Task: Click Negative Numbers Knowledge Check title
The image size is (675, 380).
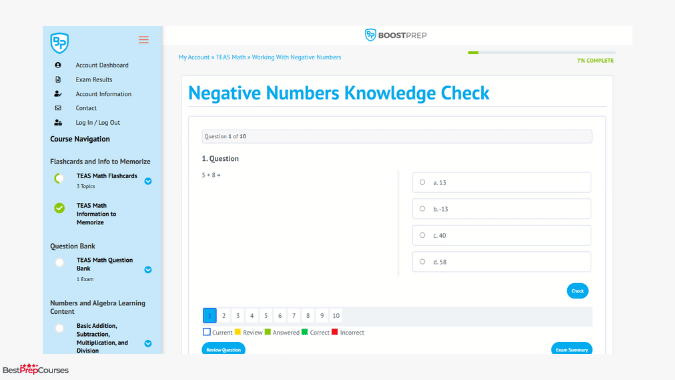Action: tap(339, 93)
